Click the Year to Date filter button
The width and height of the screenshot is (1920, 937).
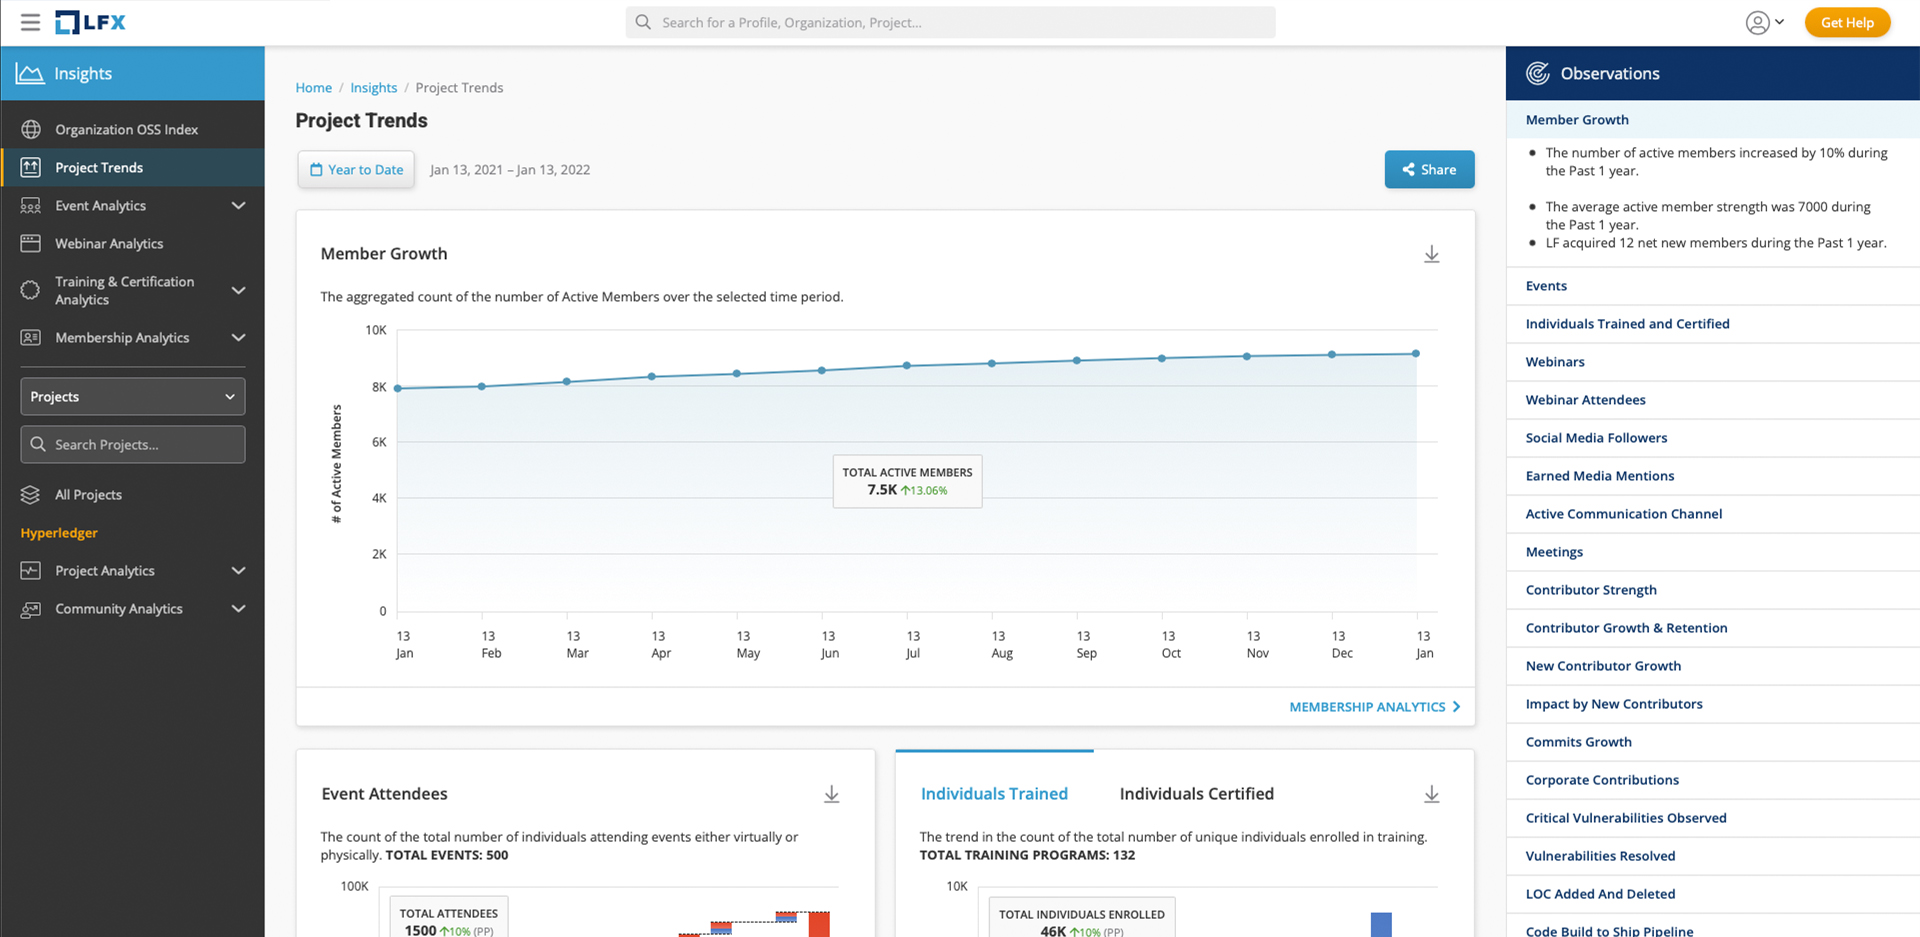356,170
